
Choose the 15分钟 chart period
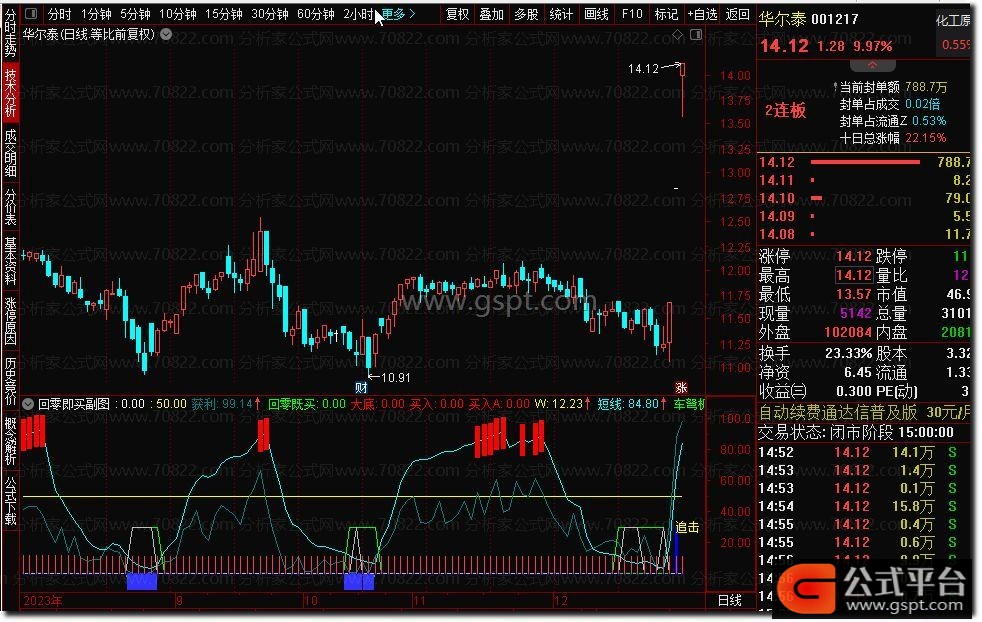[x=224, y=14]
